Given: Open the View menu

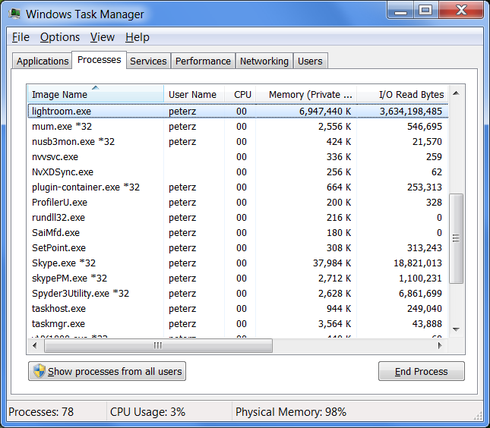Looking at the screenshot, I should click(x=102, y=37).
